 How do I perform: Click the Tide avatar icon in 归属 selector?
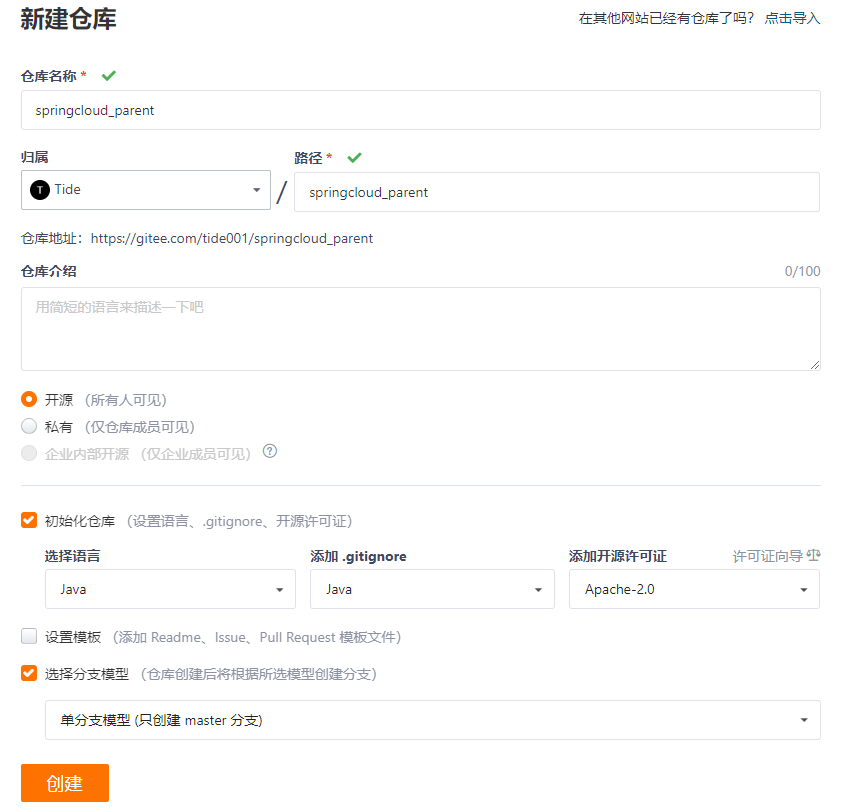click(40, 190)
